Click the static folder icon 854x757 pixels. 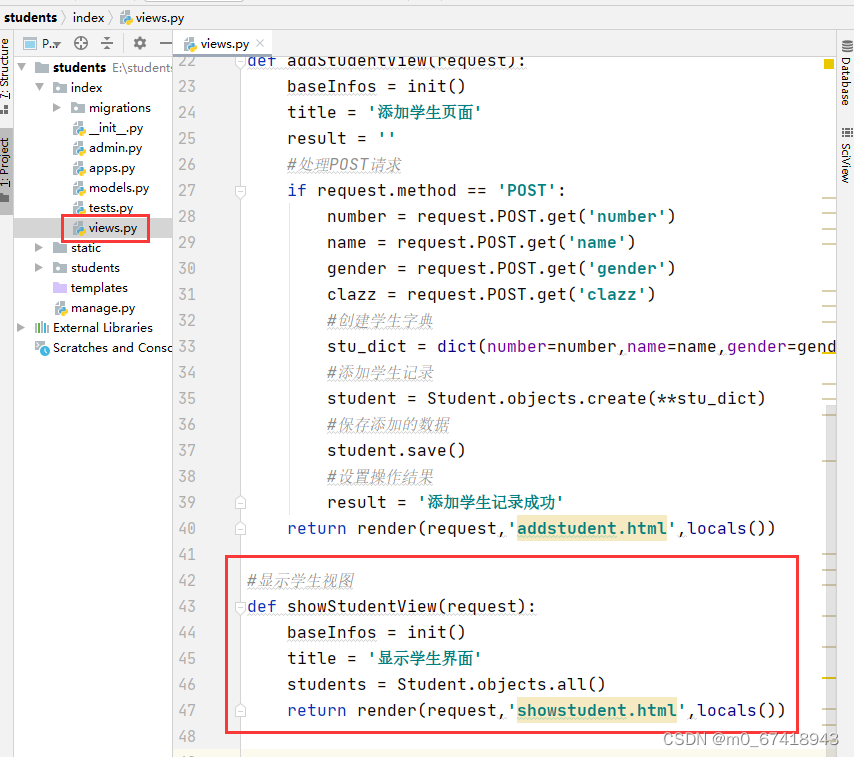click(x=60, y=248)
